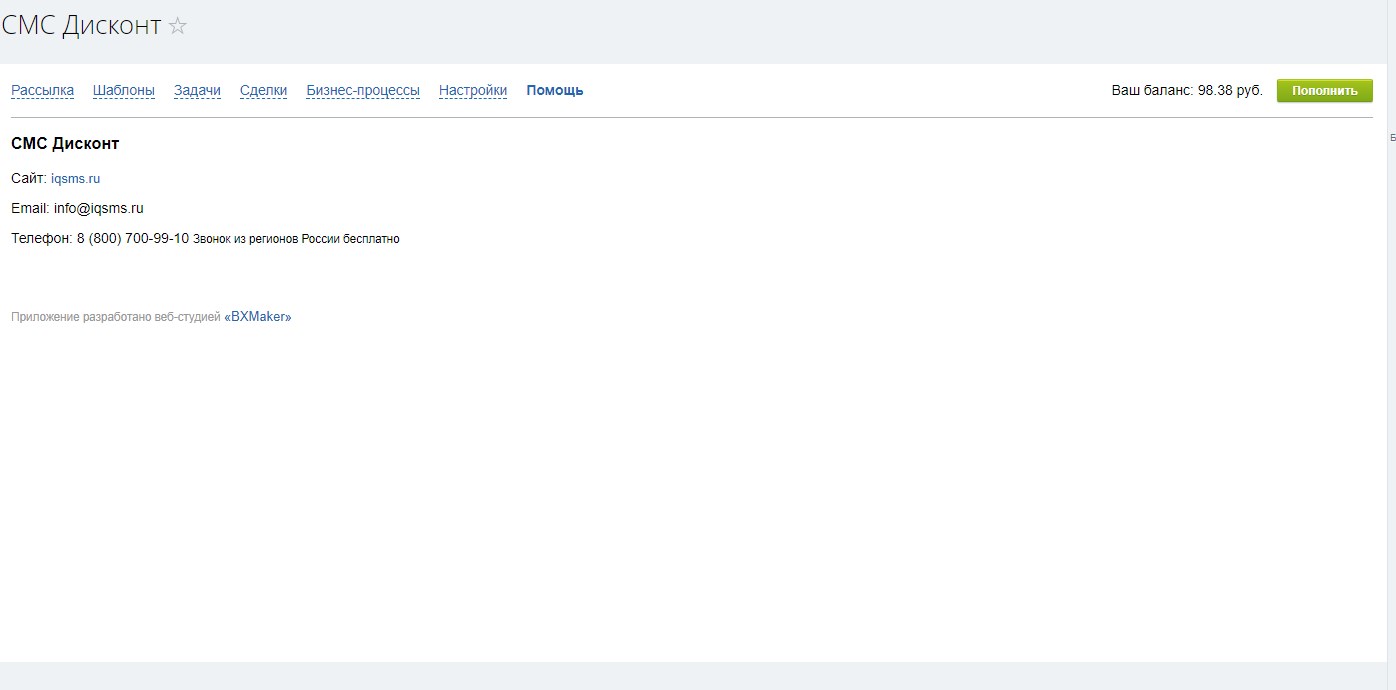Open the Бизнес-процессы tab
Viewport: 1396px width, 690px height.
(x=363, y=90)
